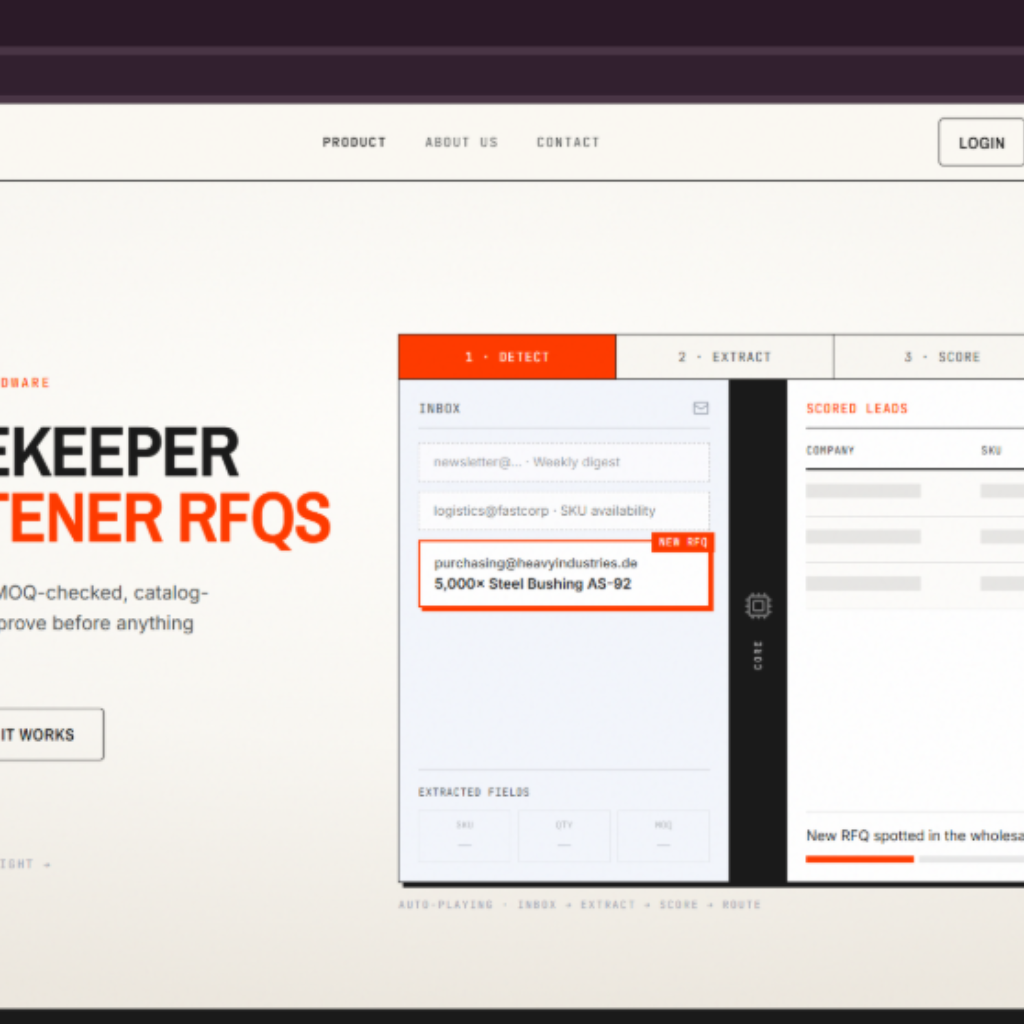Click the NEW RFQ badge
This screenshot has height=1024, width=1024.
tap(682, 542)
